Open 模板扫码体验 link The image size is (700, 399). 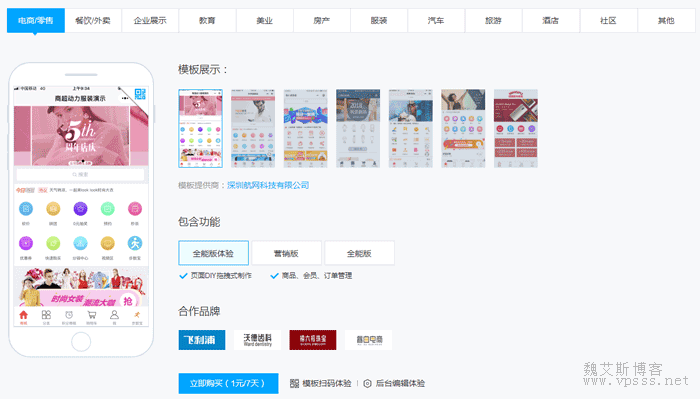point(327,383)
